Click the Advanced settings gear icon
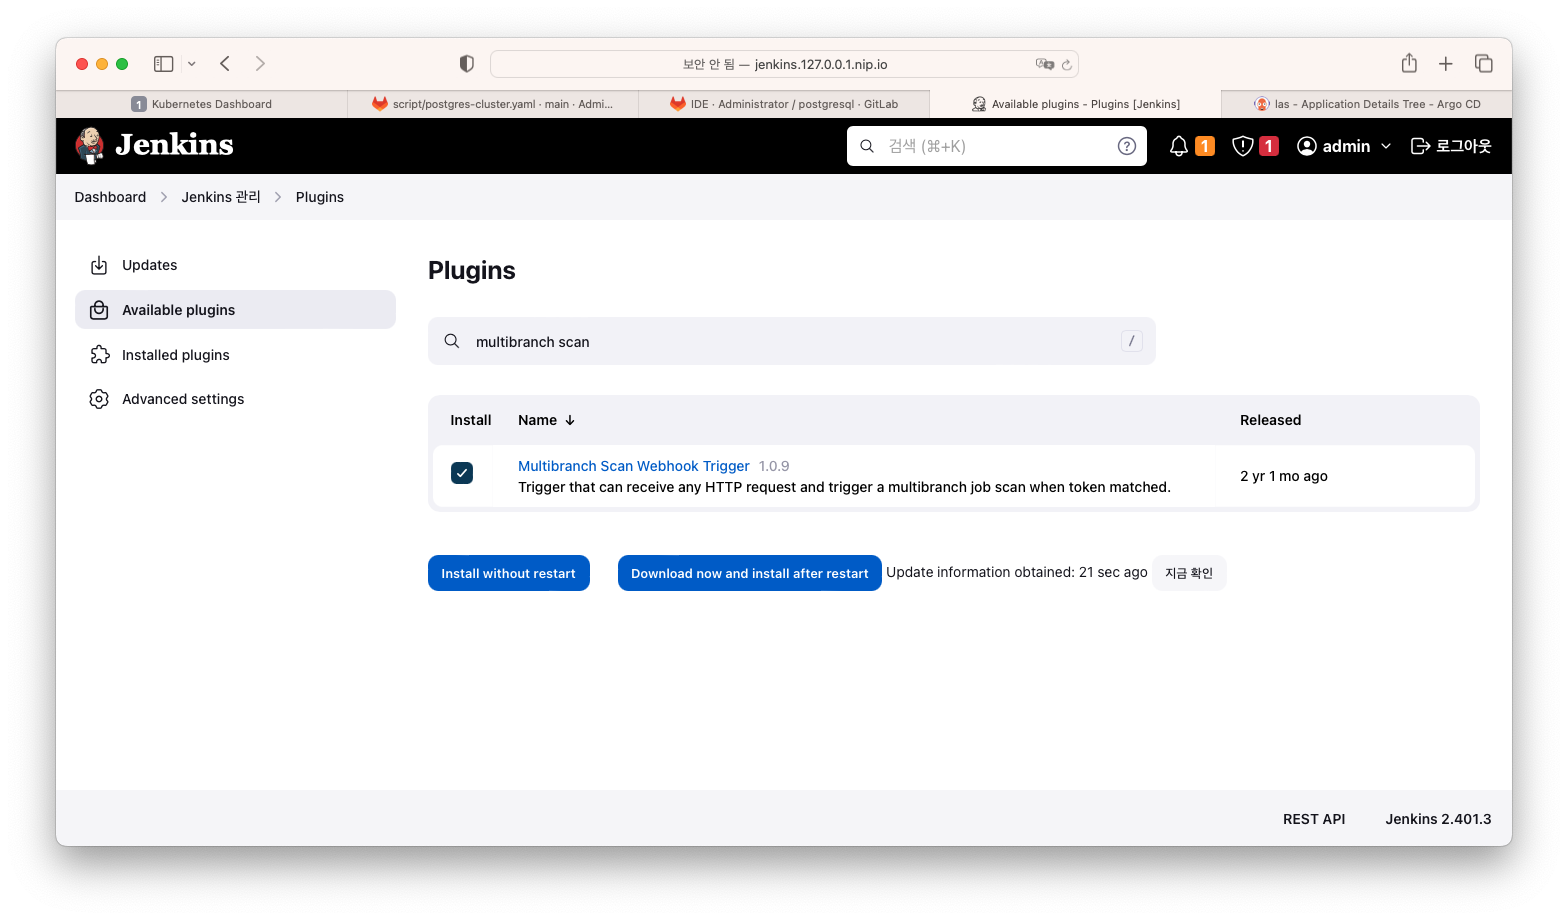Screen dimensions: 1568x920 [99, 399]
